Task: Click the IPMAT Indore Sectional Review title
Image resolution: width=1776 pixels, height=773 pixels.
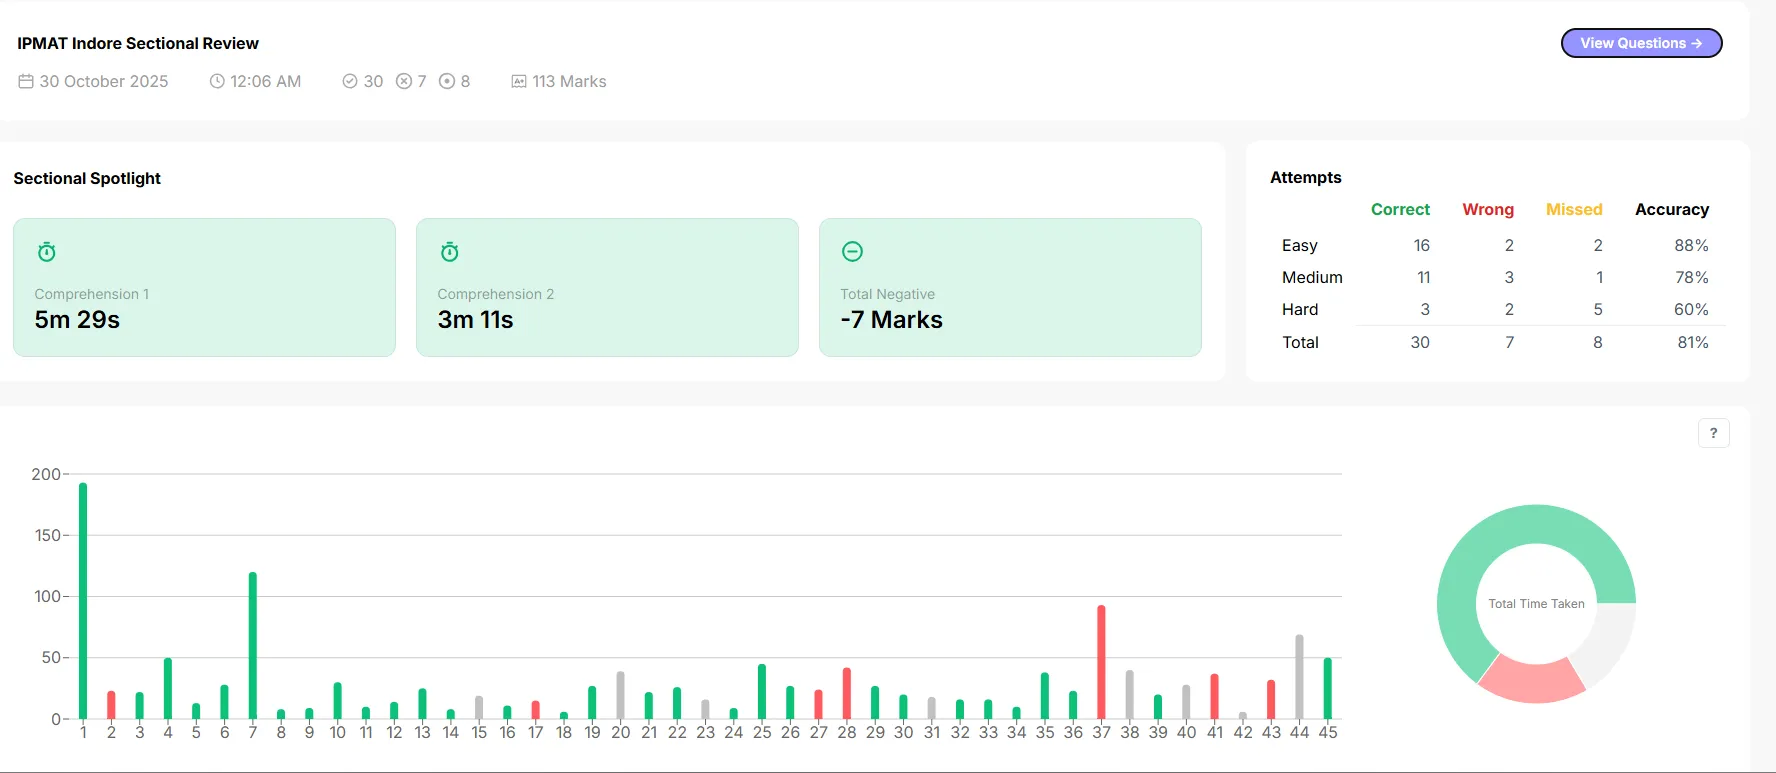Action: pyautogui.click(x=138, y=43)
